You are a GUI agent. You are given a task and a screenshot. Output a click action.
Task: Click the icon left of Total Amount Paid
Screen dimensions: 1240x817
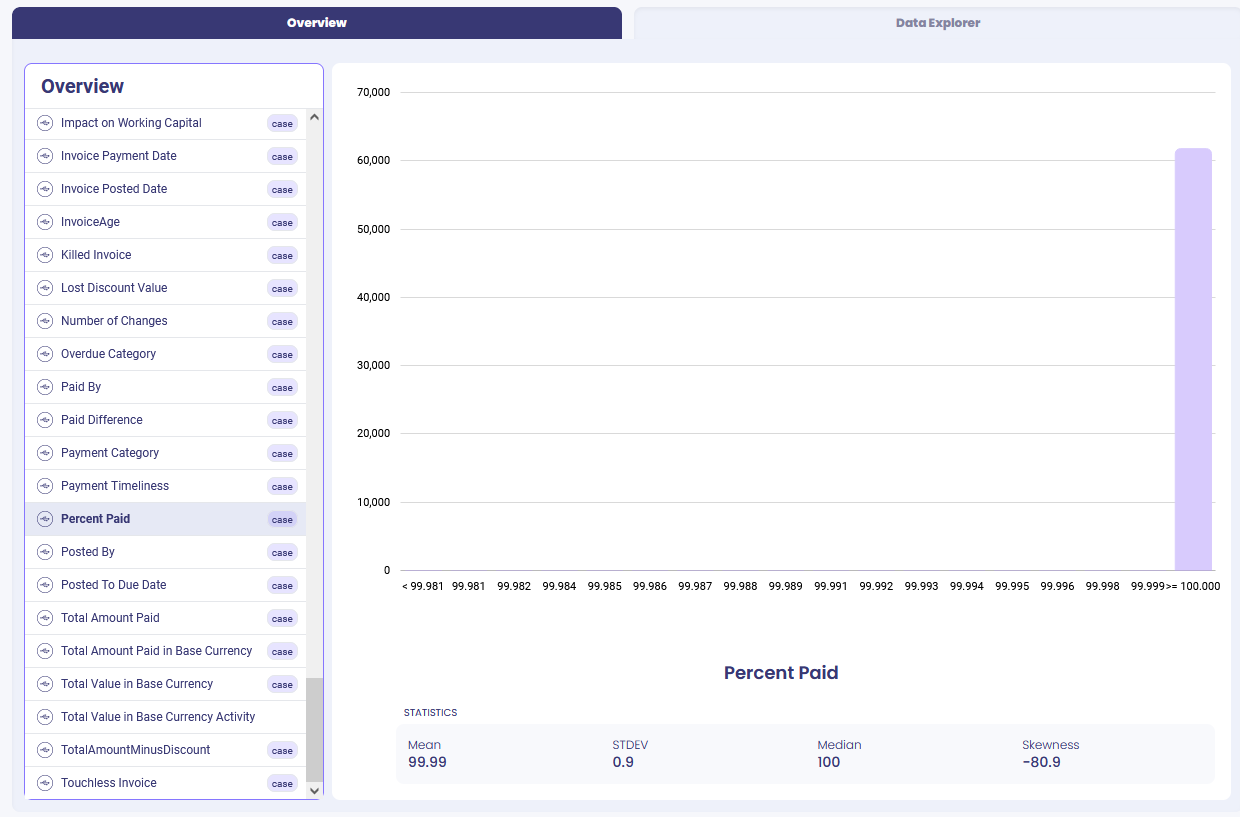point(44,618)
